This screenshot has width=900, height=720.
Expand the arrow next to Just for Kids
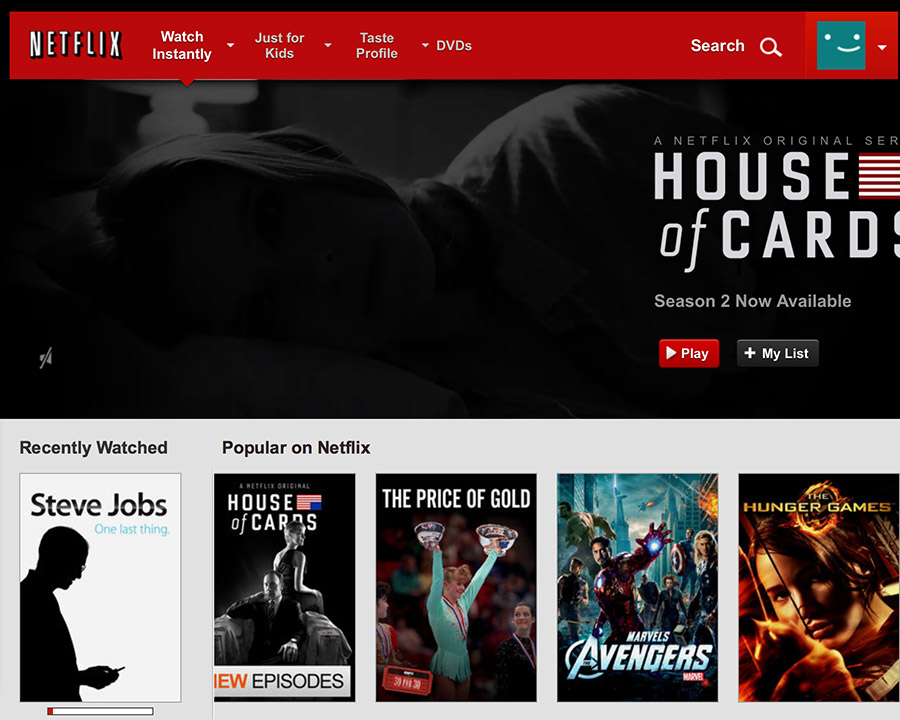point(327,46)
